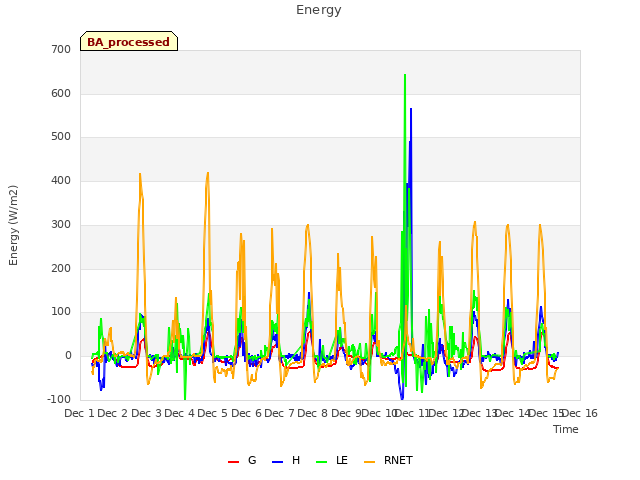Viewport: 640px width, 480px height.
Task: Click the Energy (W/m2) y-axis label
Action: pyautogui.click(x=13, y=225)
